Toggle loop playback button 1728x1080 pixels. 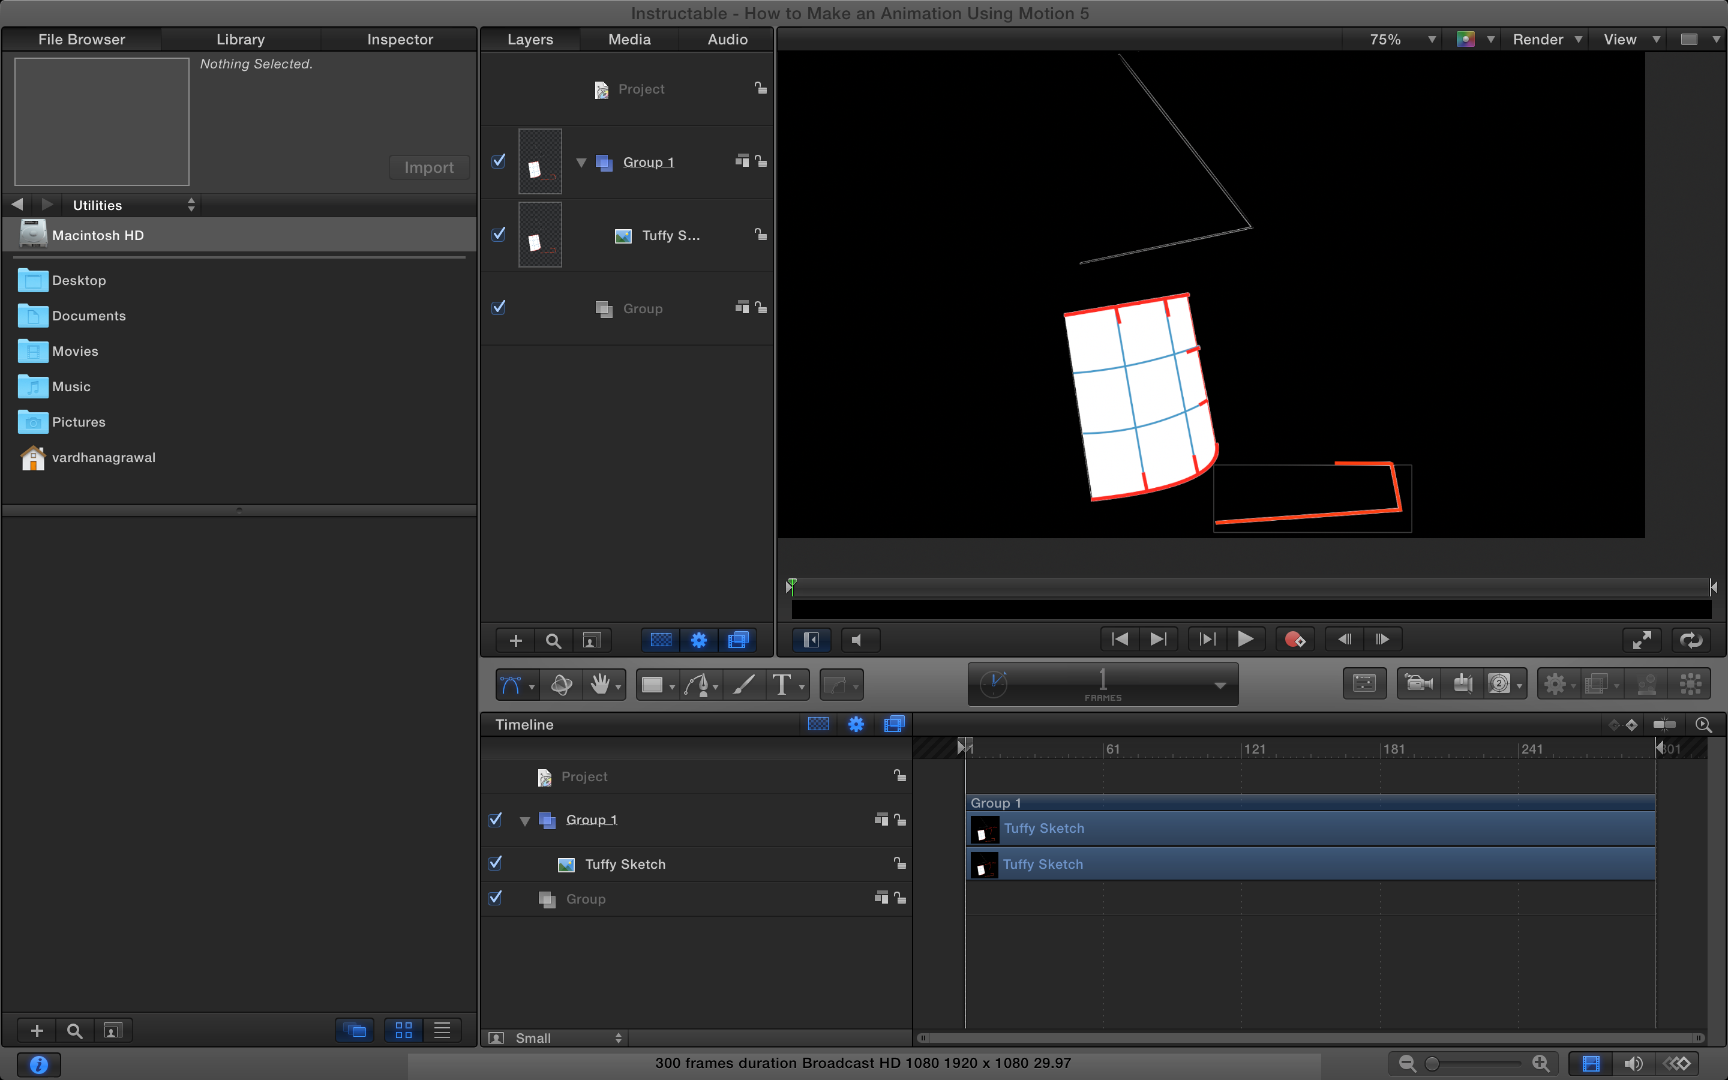(x=1691, y=640)
